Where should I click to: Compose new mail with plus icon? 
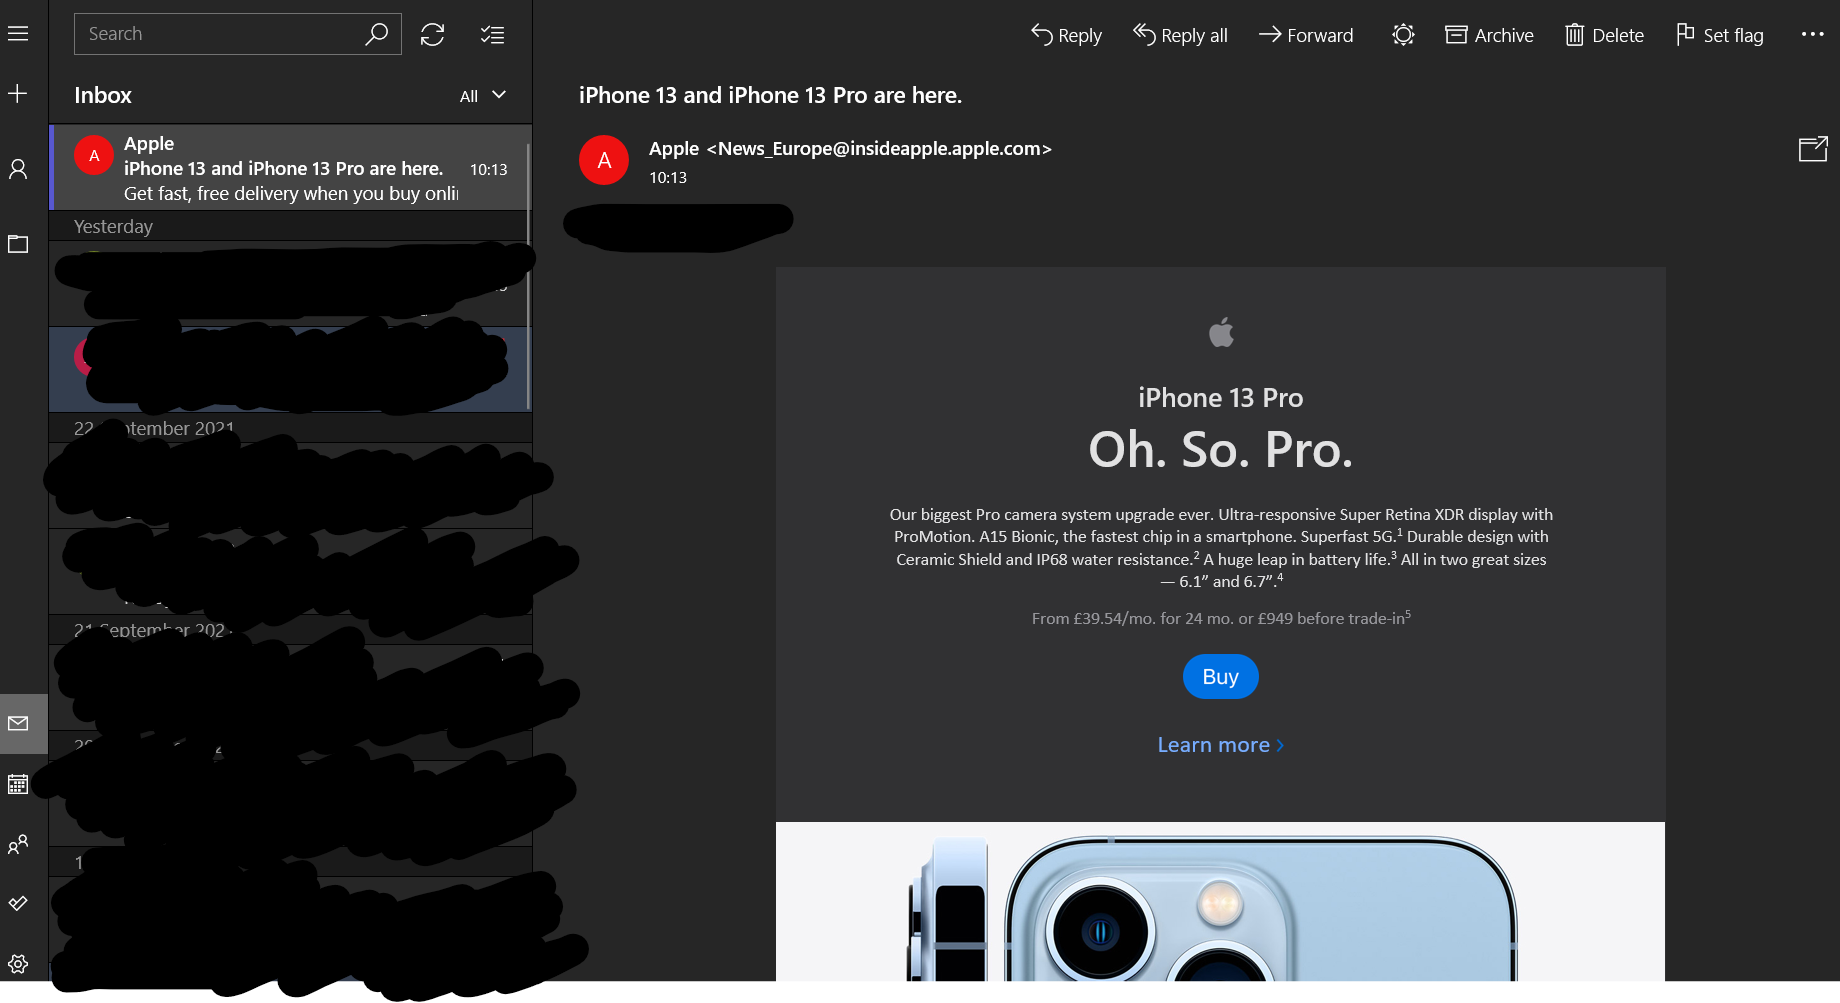[18, 94]
